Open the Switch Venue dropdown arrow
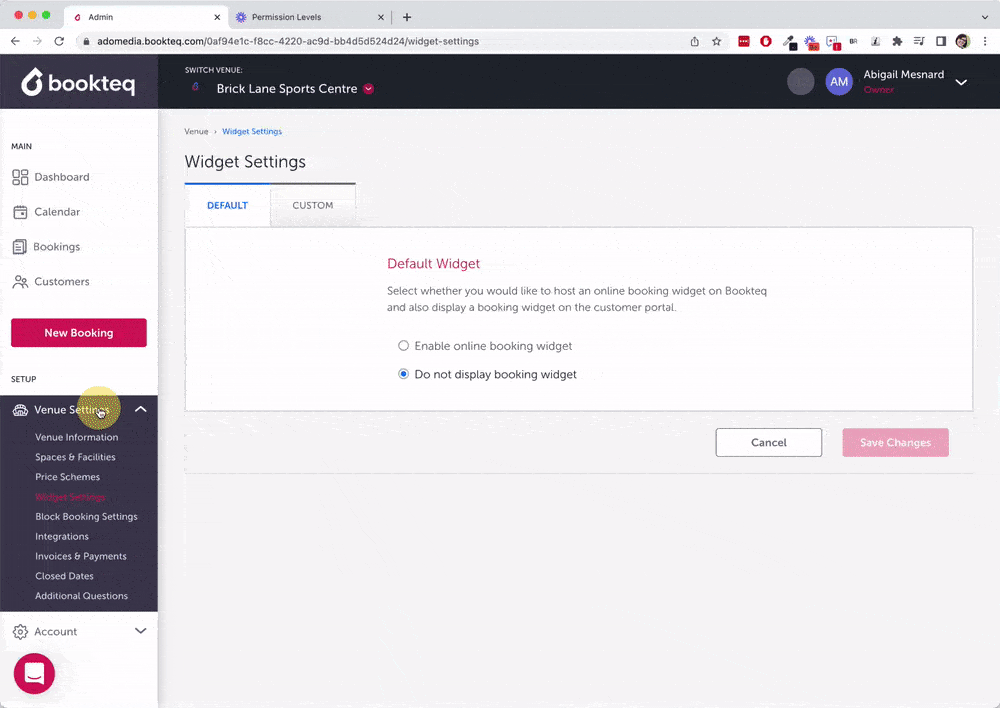 [x=368, y=89]
